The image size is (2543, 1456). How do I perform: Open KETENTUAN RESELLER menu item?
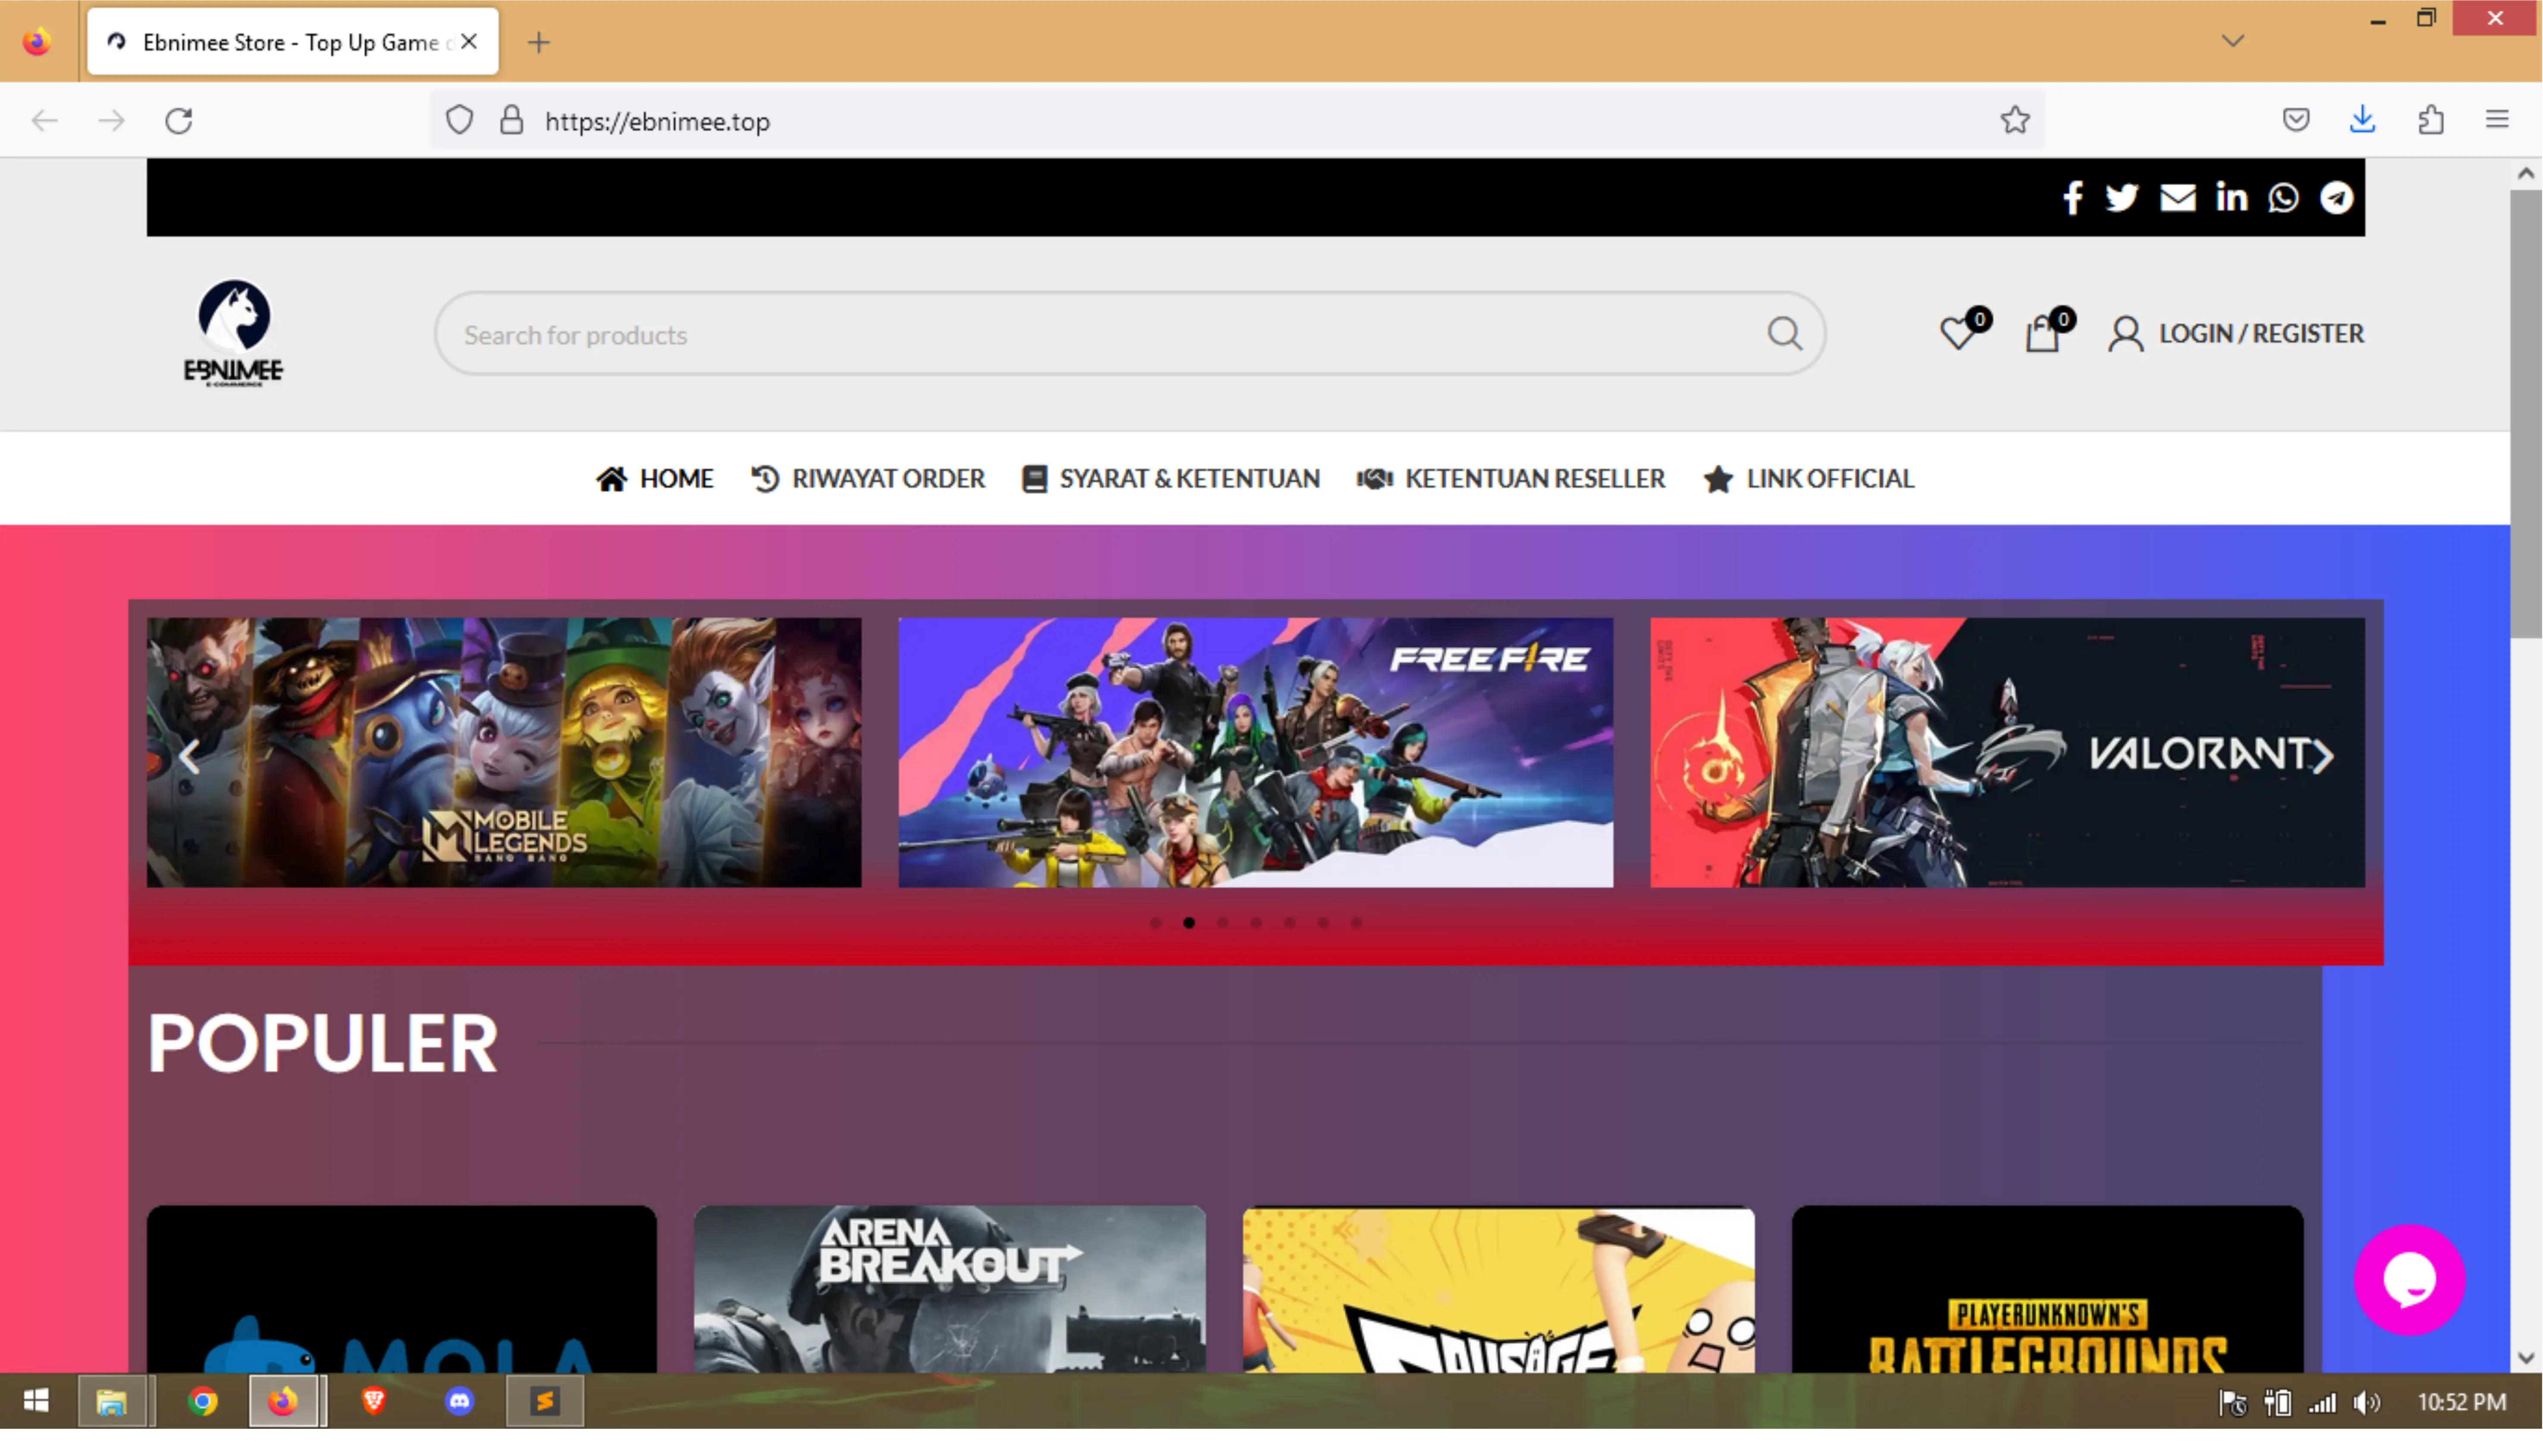1511,479
